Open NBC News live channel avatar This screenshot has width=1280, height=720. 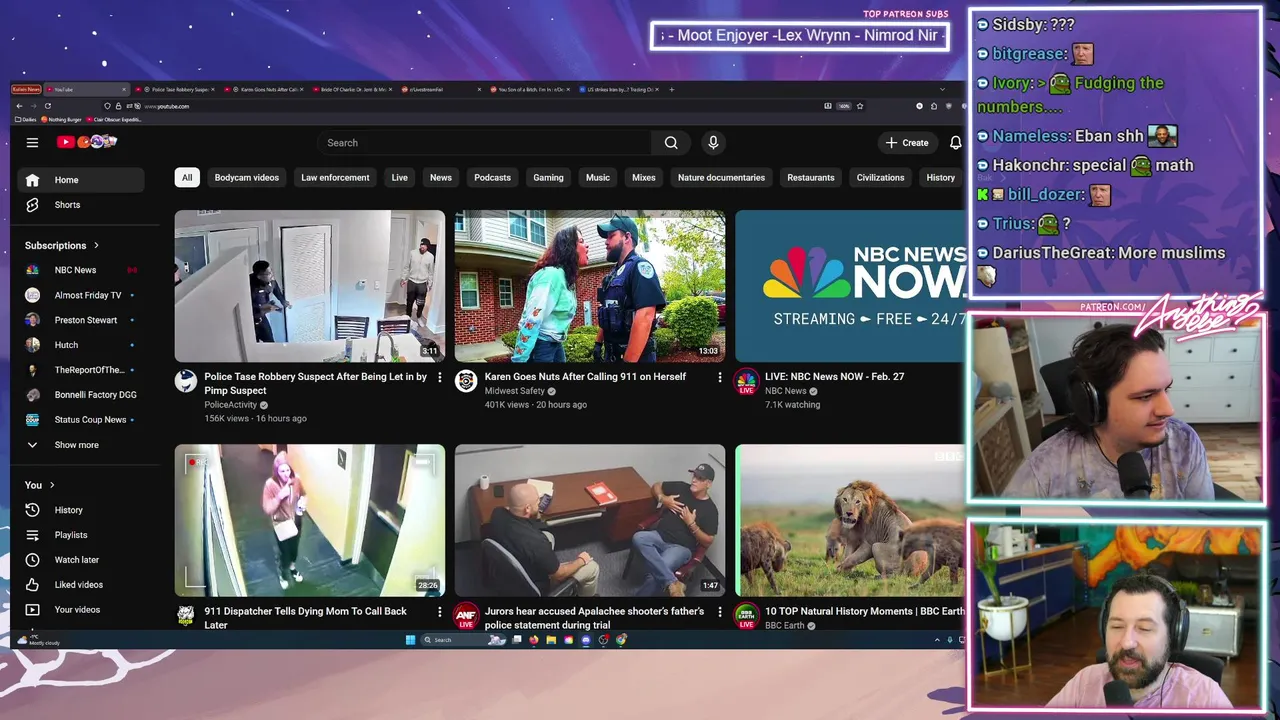pos(746,381)
